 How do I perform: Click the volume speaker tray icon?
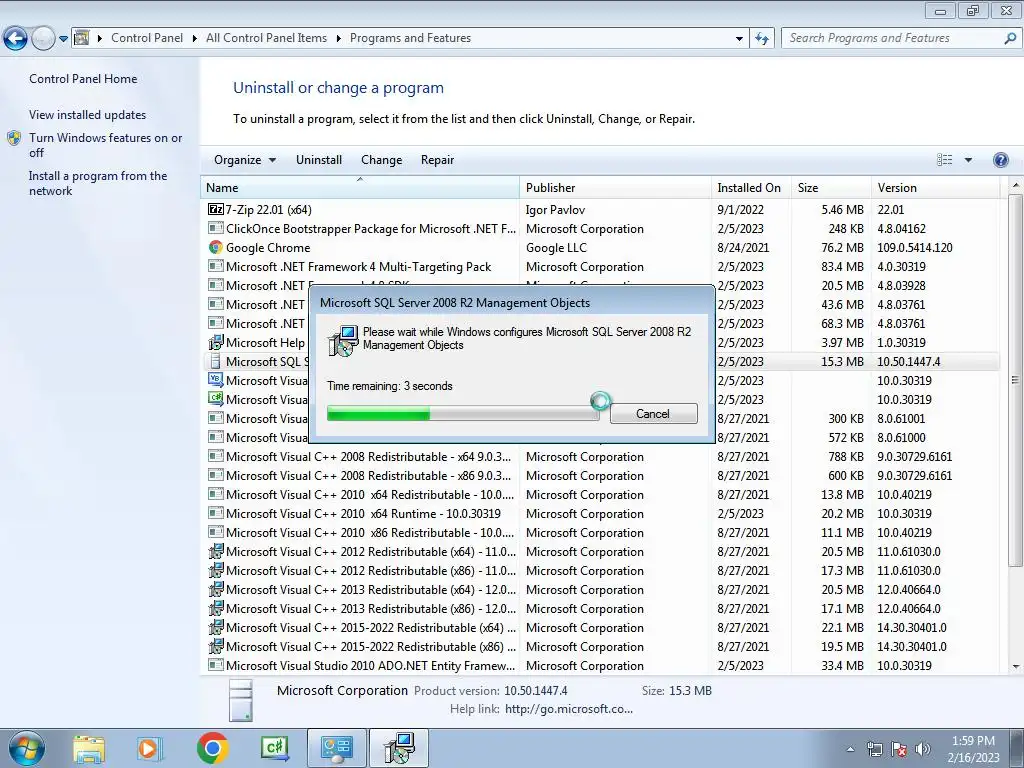(x=923, y=749)
